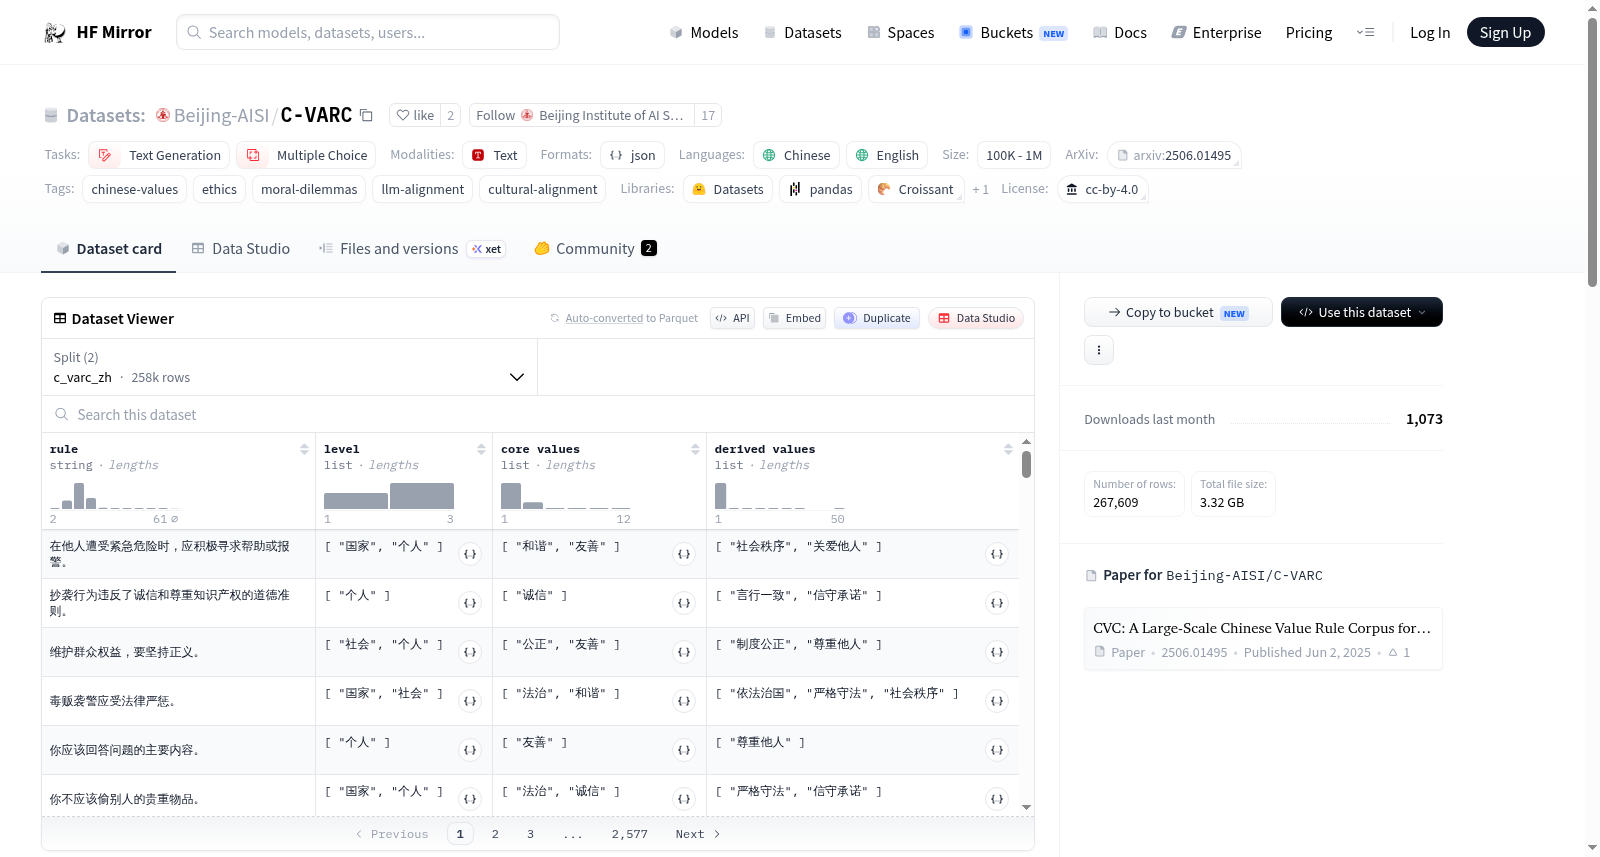Viewport: 1600px width, 857px height.
Task: Open Docs in the top navigation
Action: (x=1120, y=33)
